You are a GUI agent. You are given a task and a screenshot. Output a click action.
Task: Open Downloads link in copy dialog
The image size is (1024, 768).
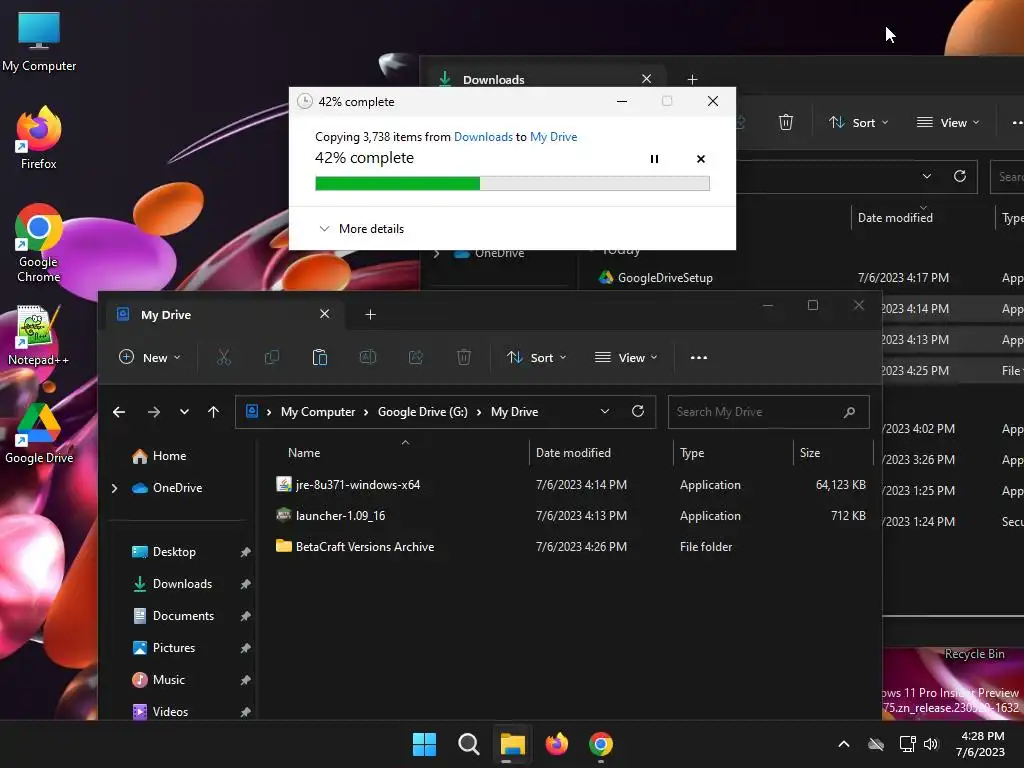[483, 136]
